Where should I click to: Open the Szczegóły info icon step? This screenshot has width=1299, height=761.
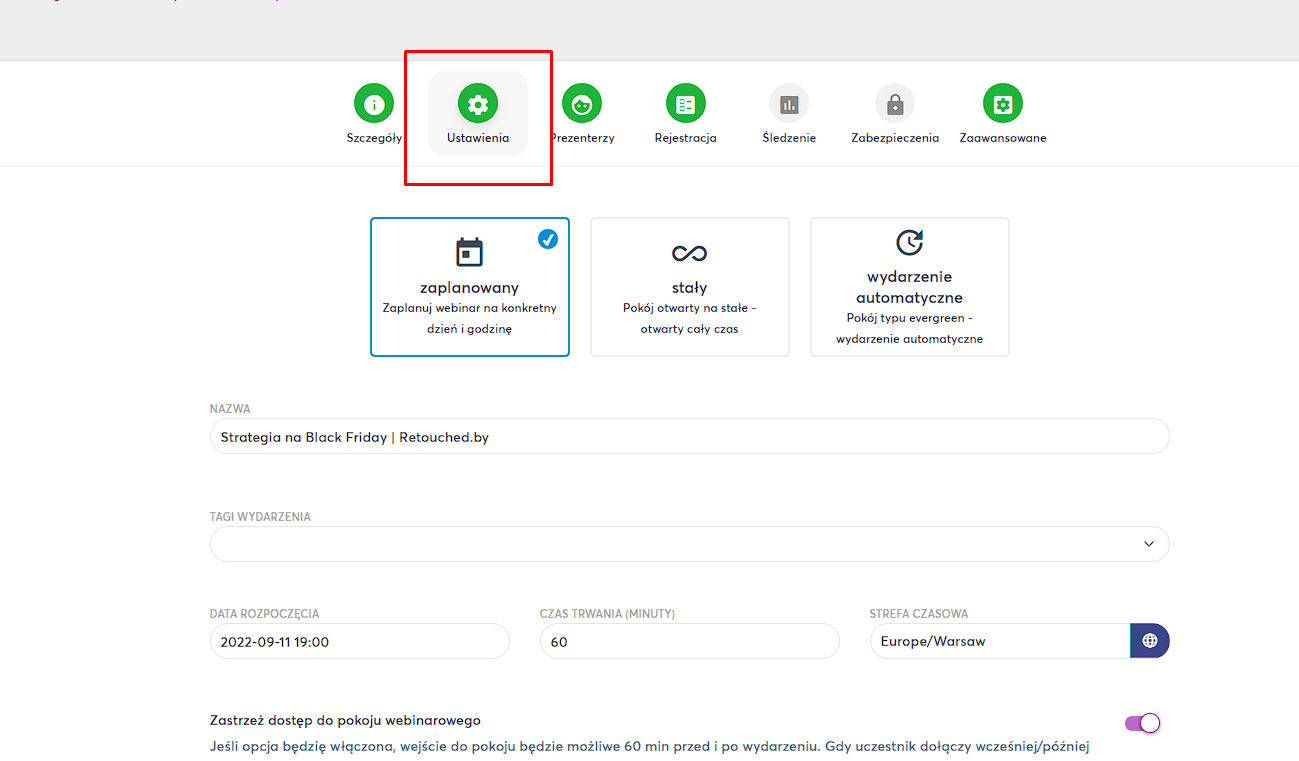(374, 103)
